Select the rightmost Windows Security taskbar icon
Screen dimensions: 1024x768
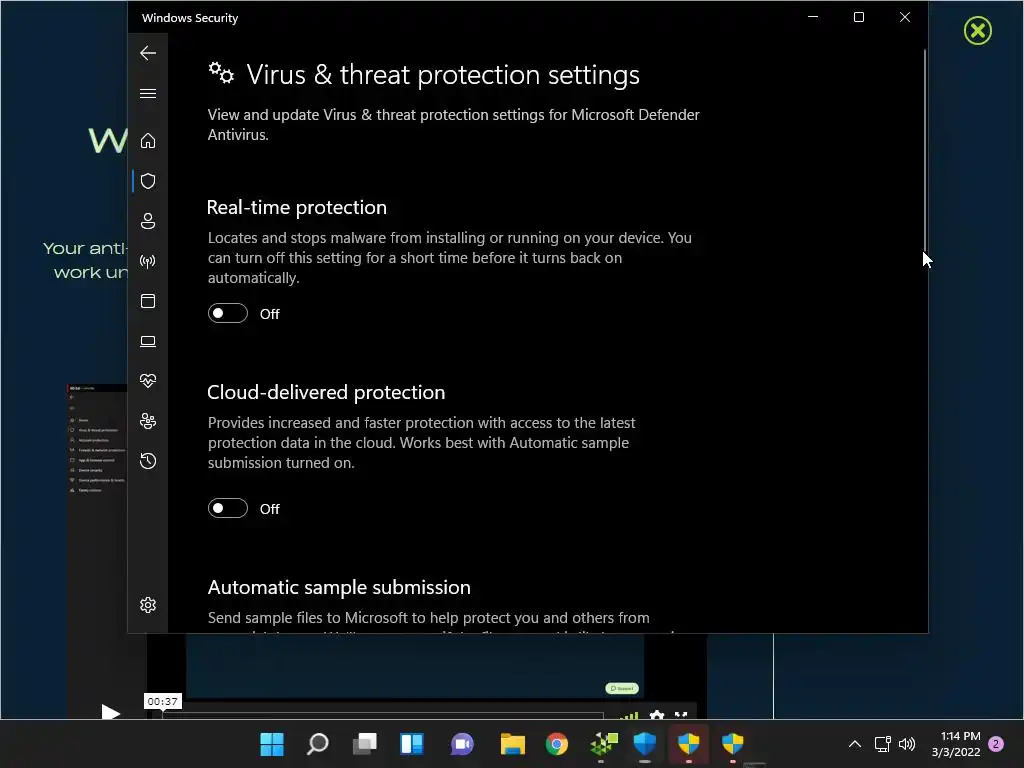[x=733, y=744]
